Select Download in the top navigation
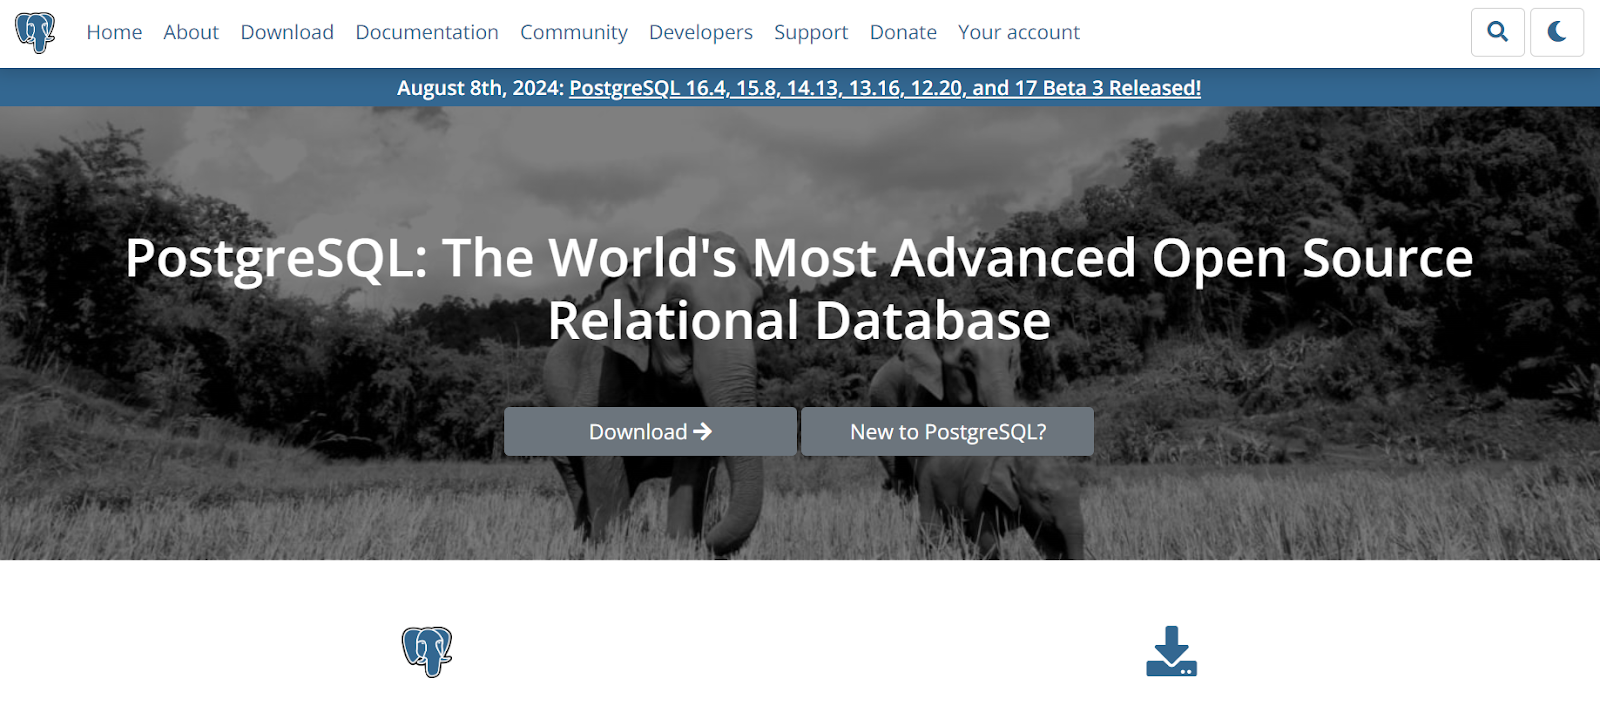Viewport: 1600px width, 712px height. point(287,32)
